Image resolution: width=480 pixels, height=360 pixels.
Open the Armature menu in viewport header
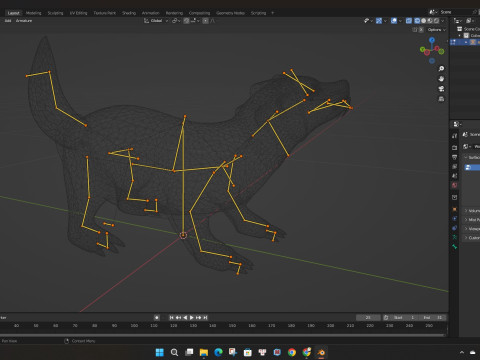pyautogui.click(x=24, y=21)
